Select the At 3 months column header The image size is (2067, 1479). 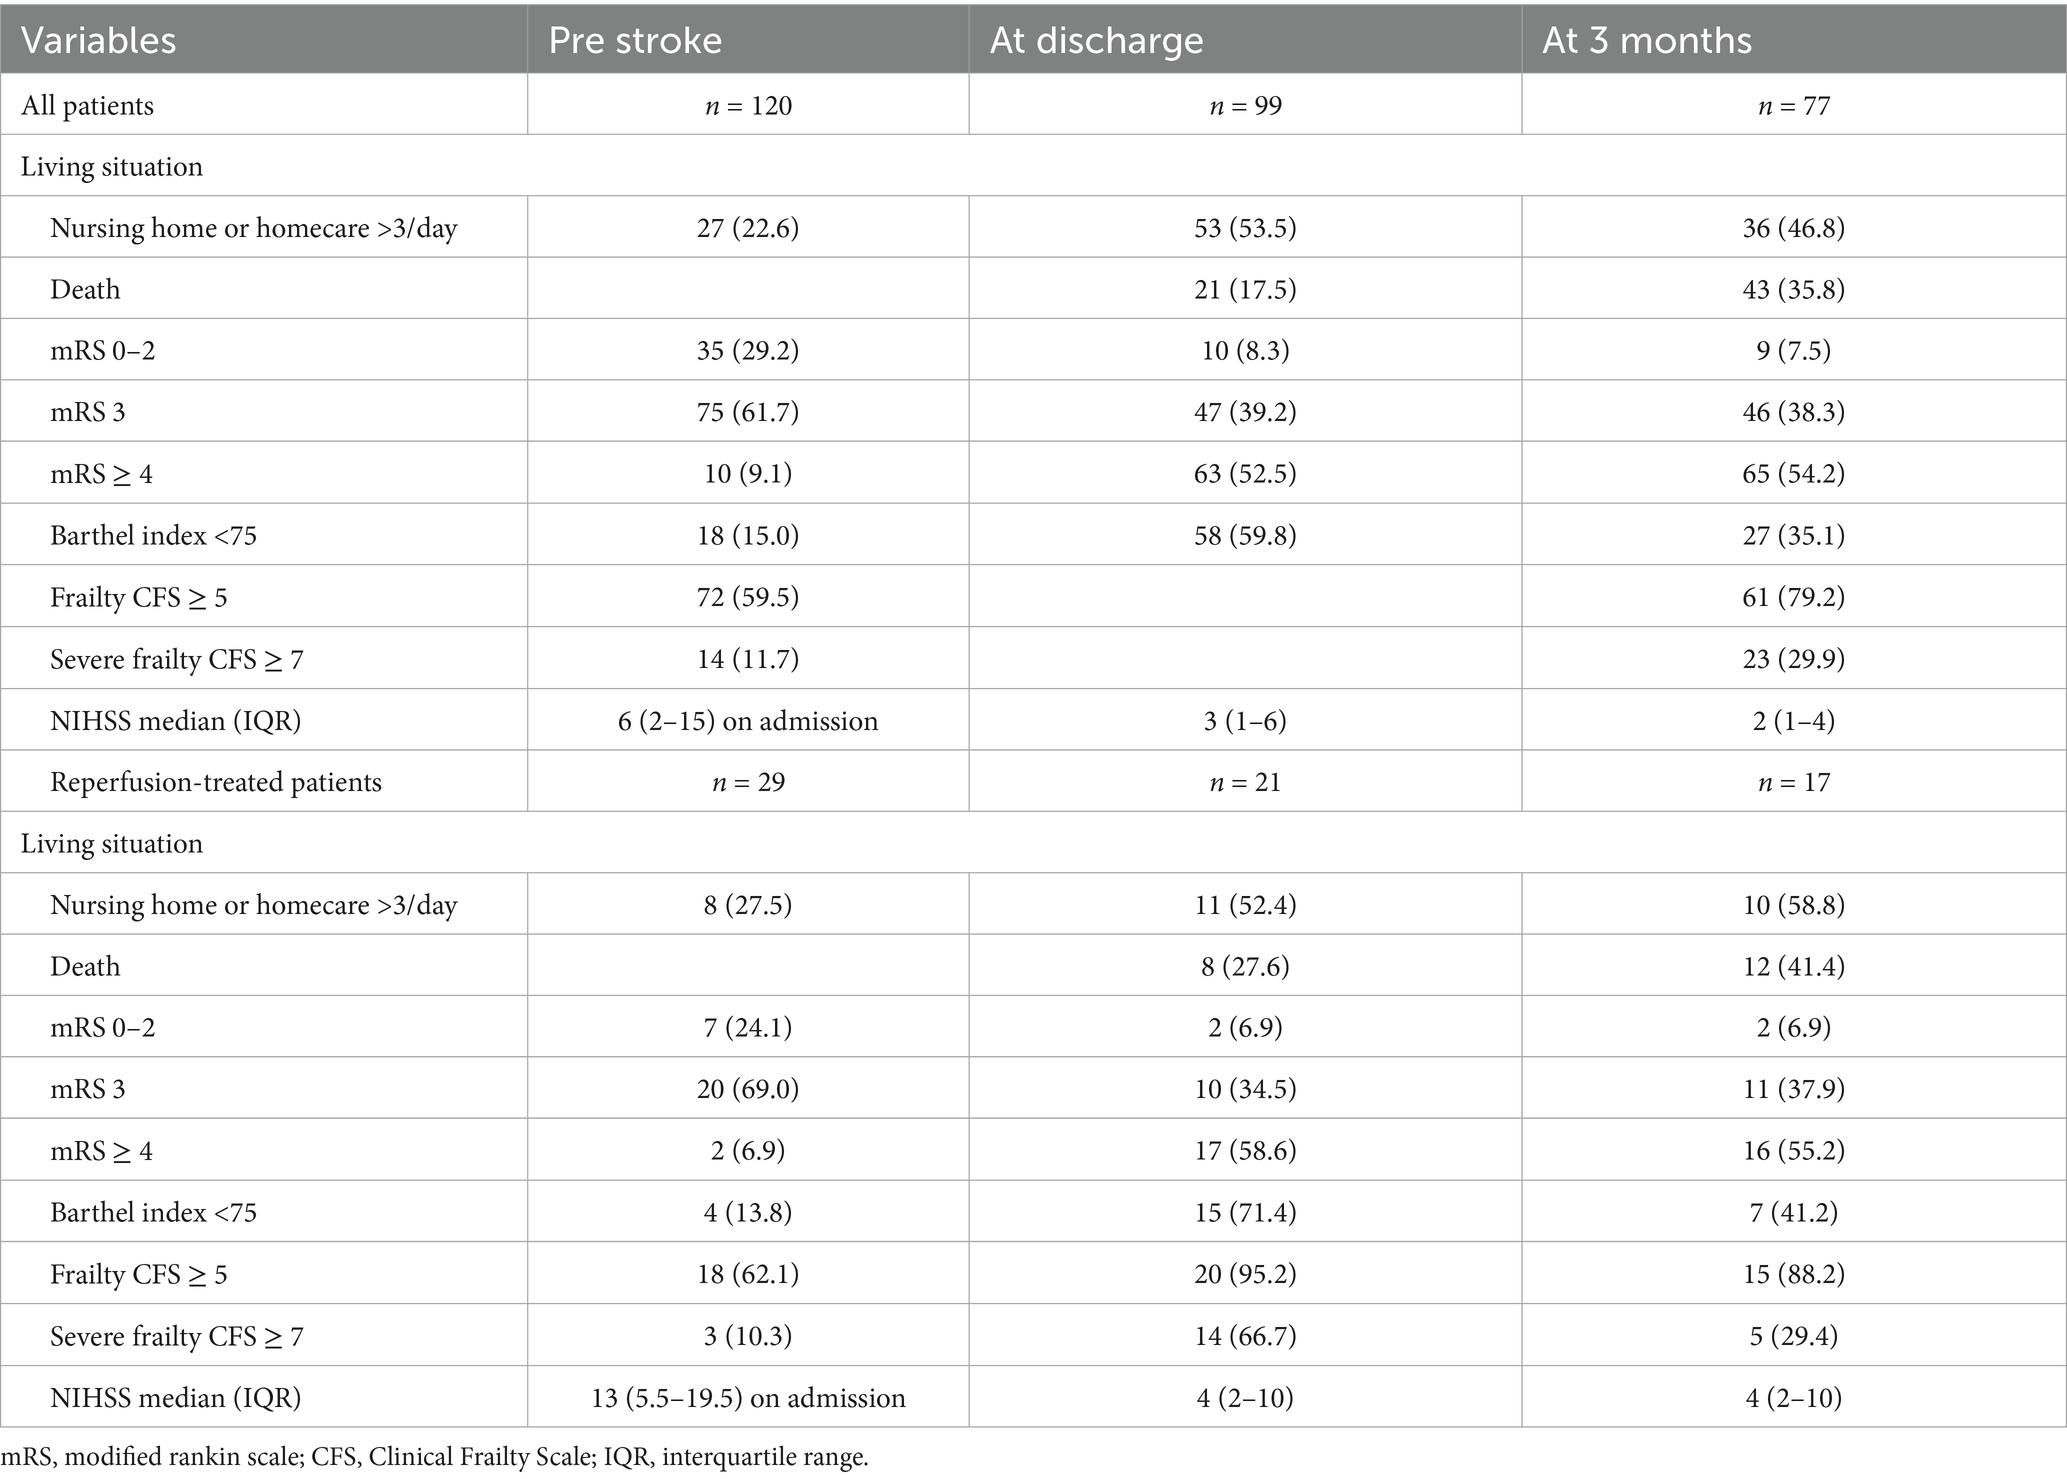(1647, 40)
